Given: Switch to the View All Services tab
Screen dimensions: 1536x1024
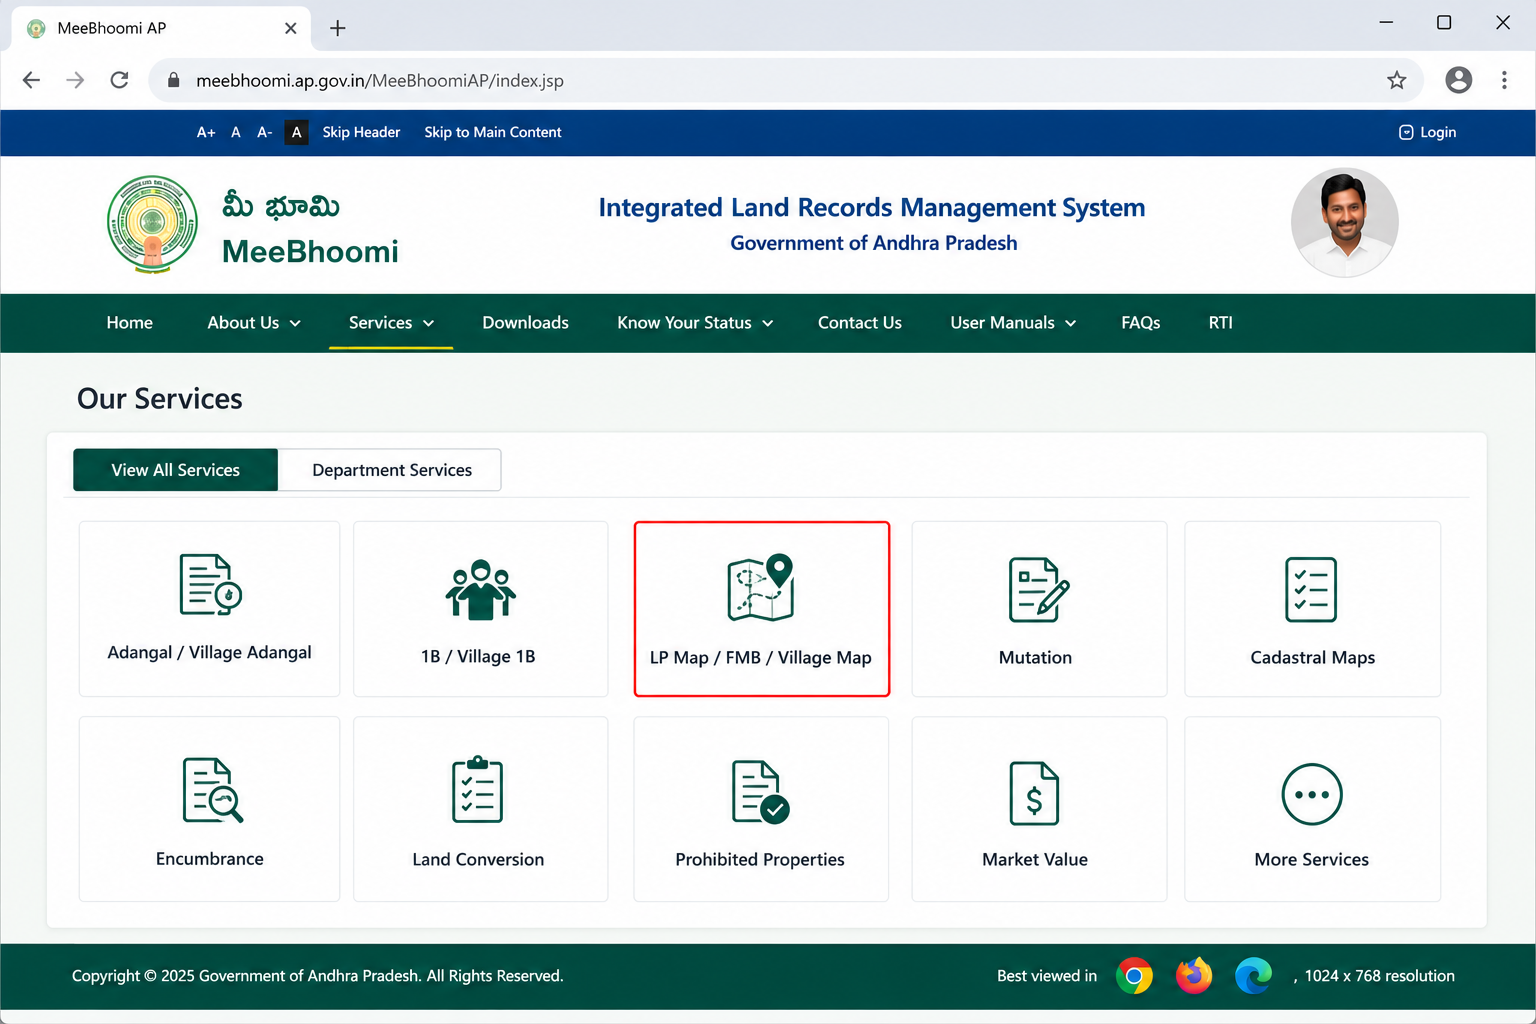Looking at the screenshot, I should tap(176, 470).
